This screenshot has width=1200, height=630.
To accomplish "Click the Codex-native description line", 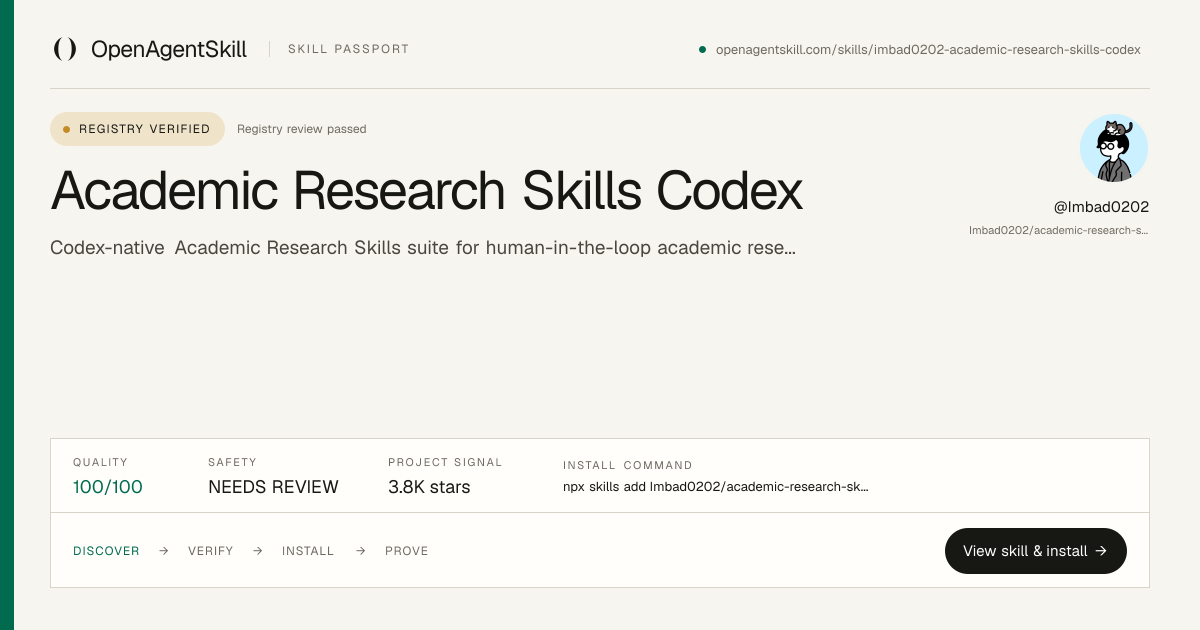I will click(423, 247).
